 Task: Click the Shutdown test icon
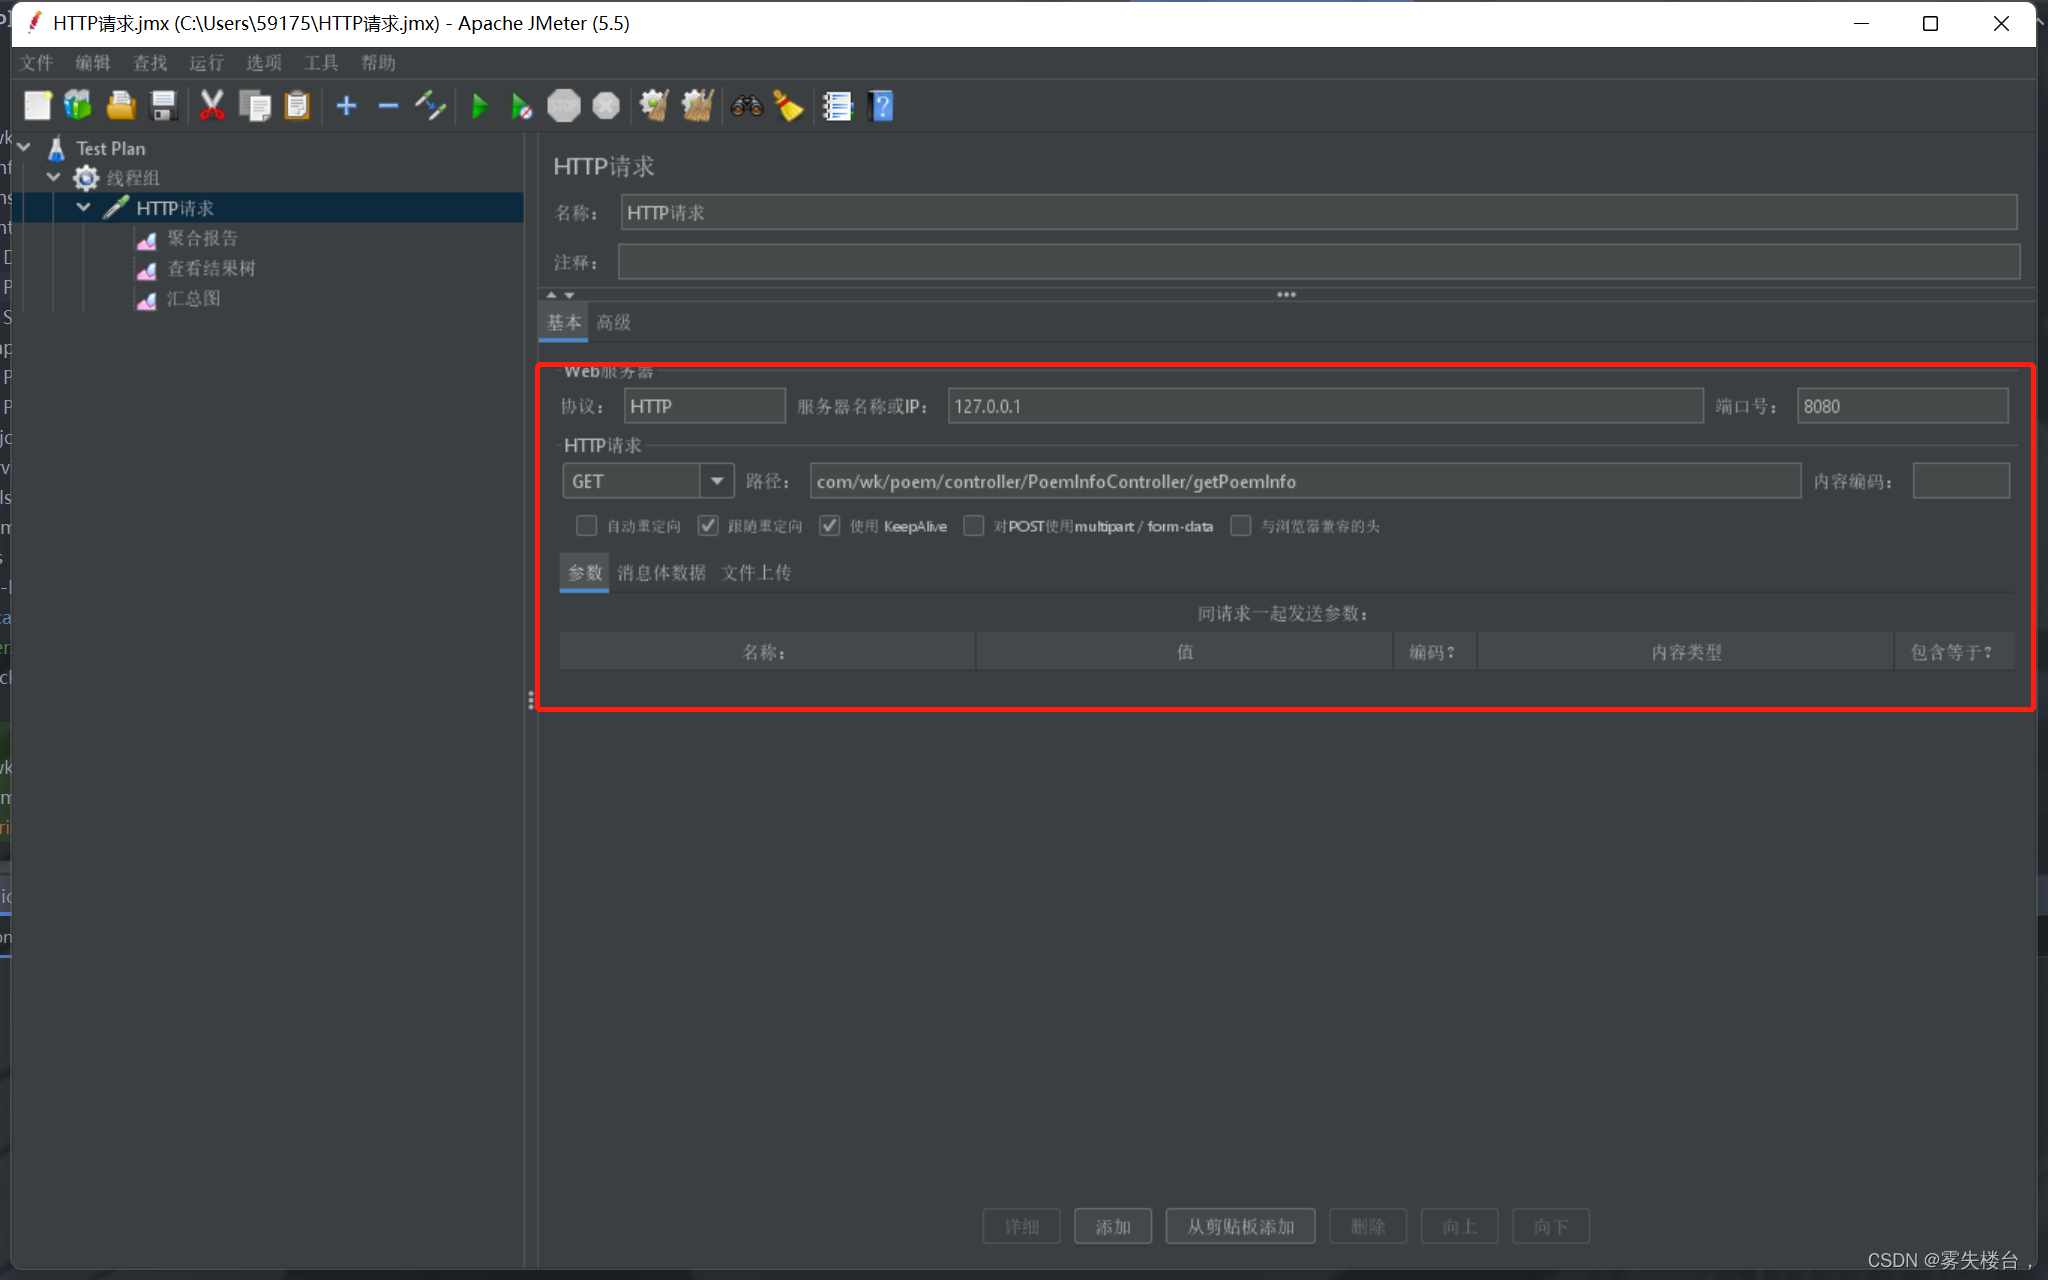coord(606,106)
